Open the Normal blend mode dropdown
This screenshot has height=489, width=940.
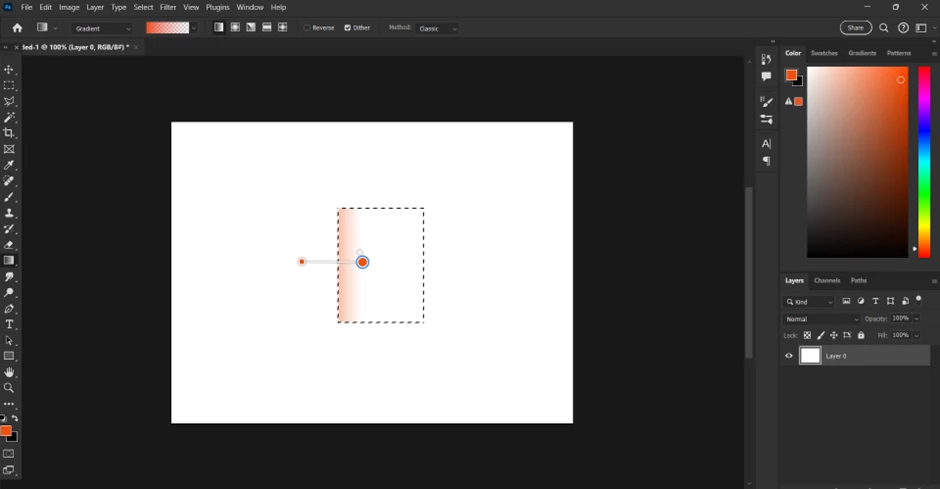pyautogui.click(x=821, y=319)
